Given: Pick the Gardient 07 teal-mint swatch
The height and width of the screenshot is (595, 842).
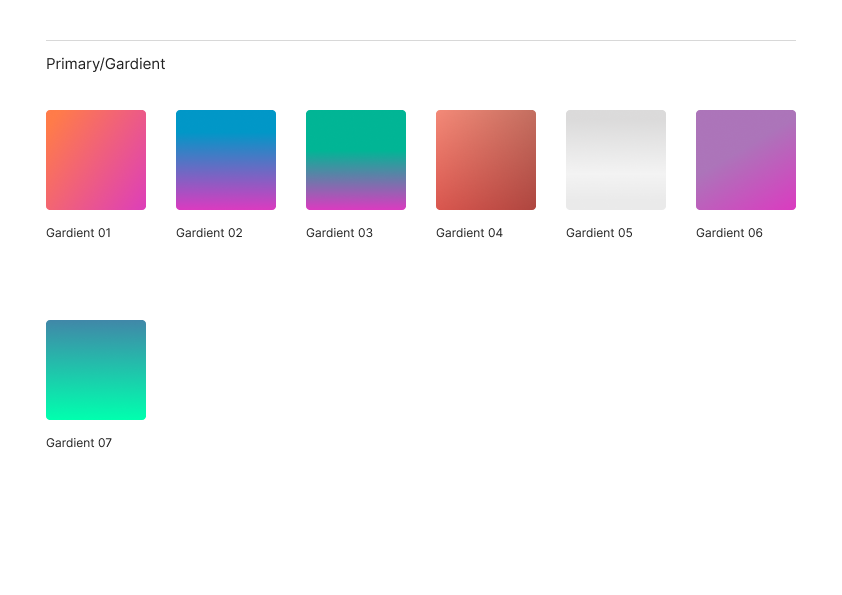Looking at the screenshot, I should pos(96,370).
